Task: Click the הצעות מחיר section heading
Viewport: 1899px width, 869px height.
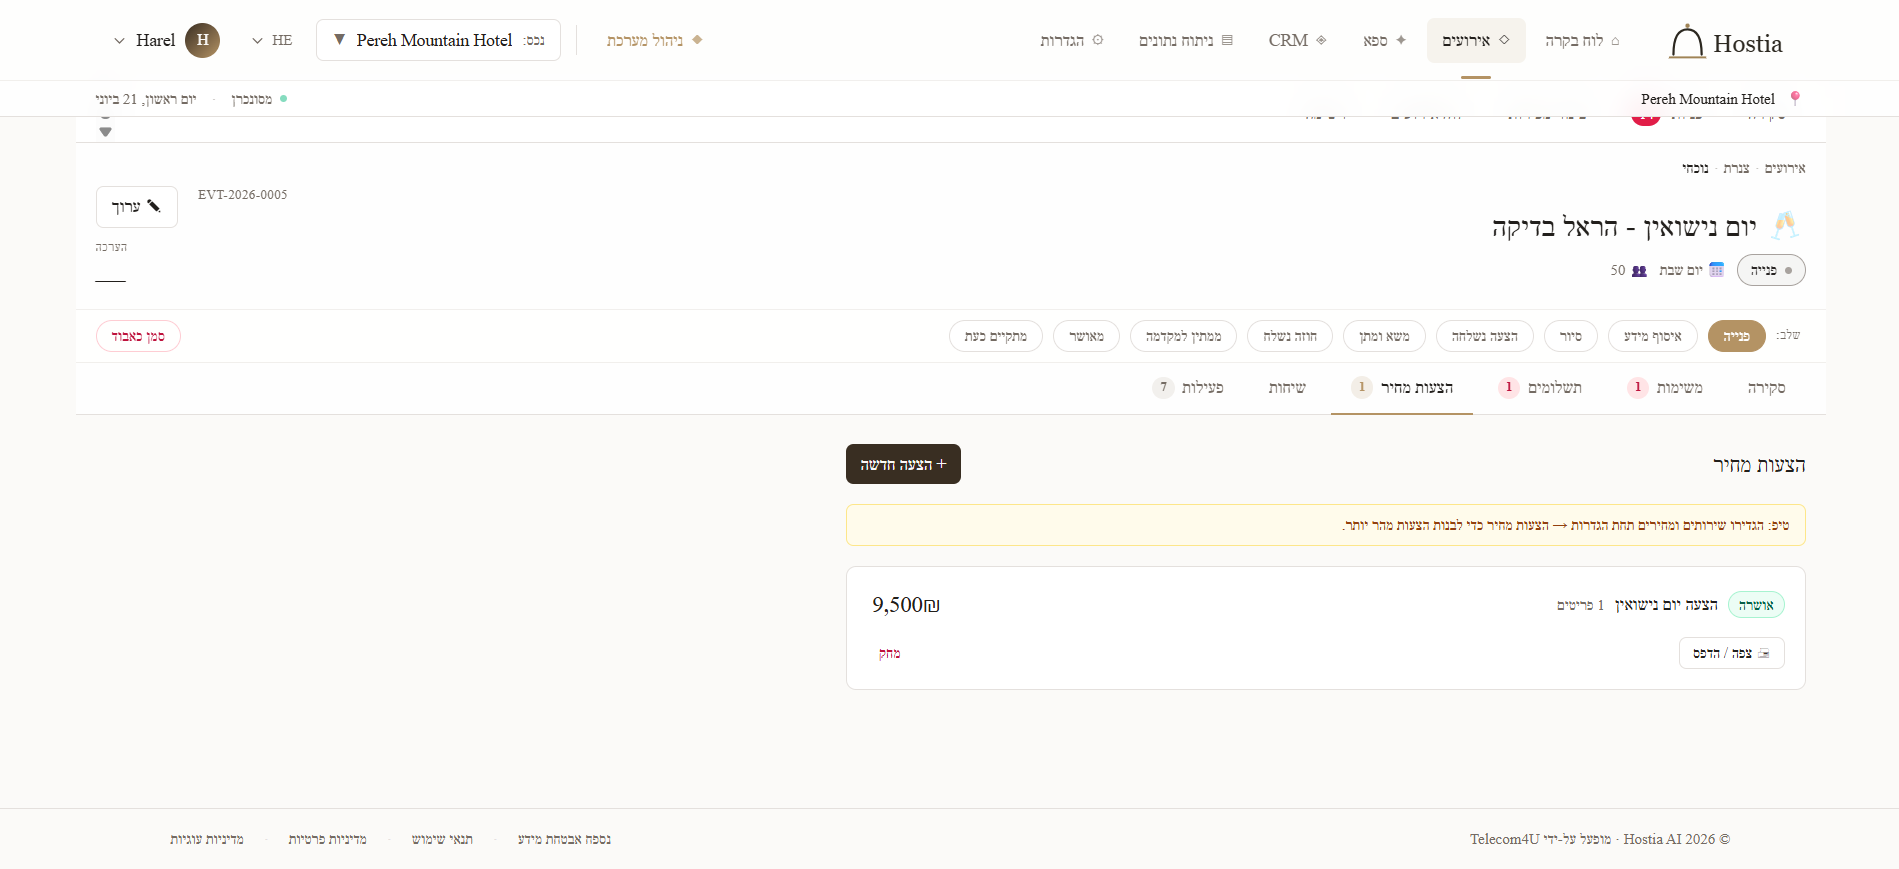Action: 1759,465
